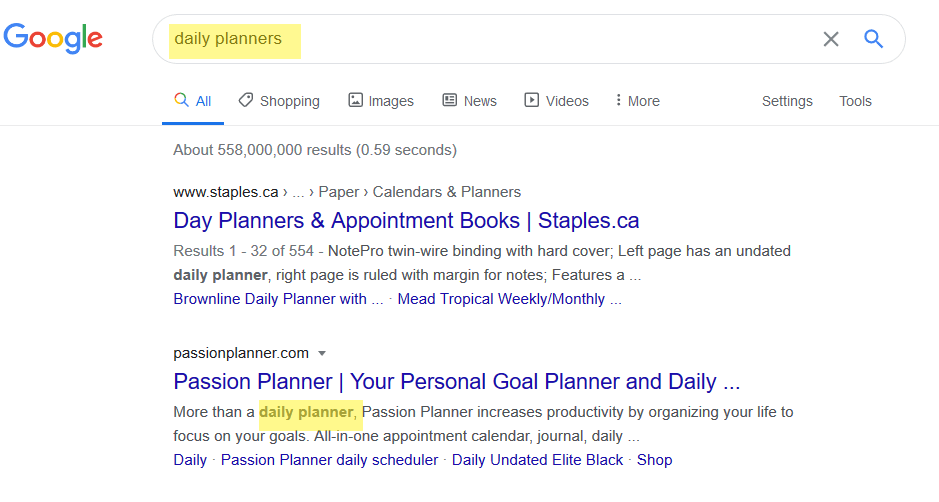Click into the daily planners search field
Screen dimensions: 939x502
click(491, 39)
